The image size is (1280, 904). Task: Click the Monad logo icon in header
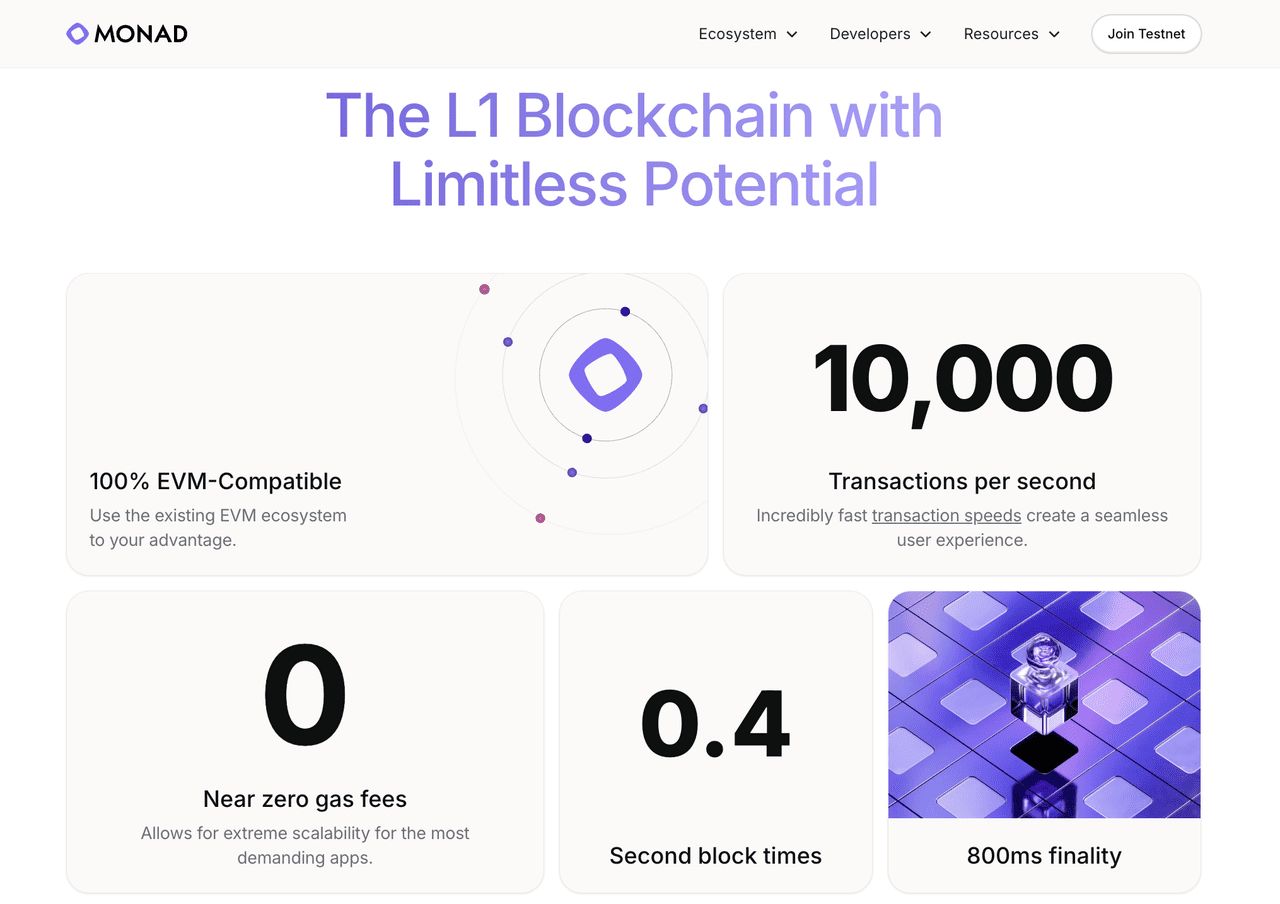pos(77,34)
